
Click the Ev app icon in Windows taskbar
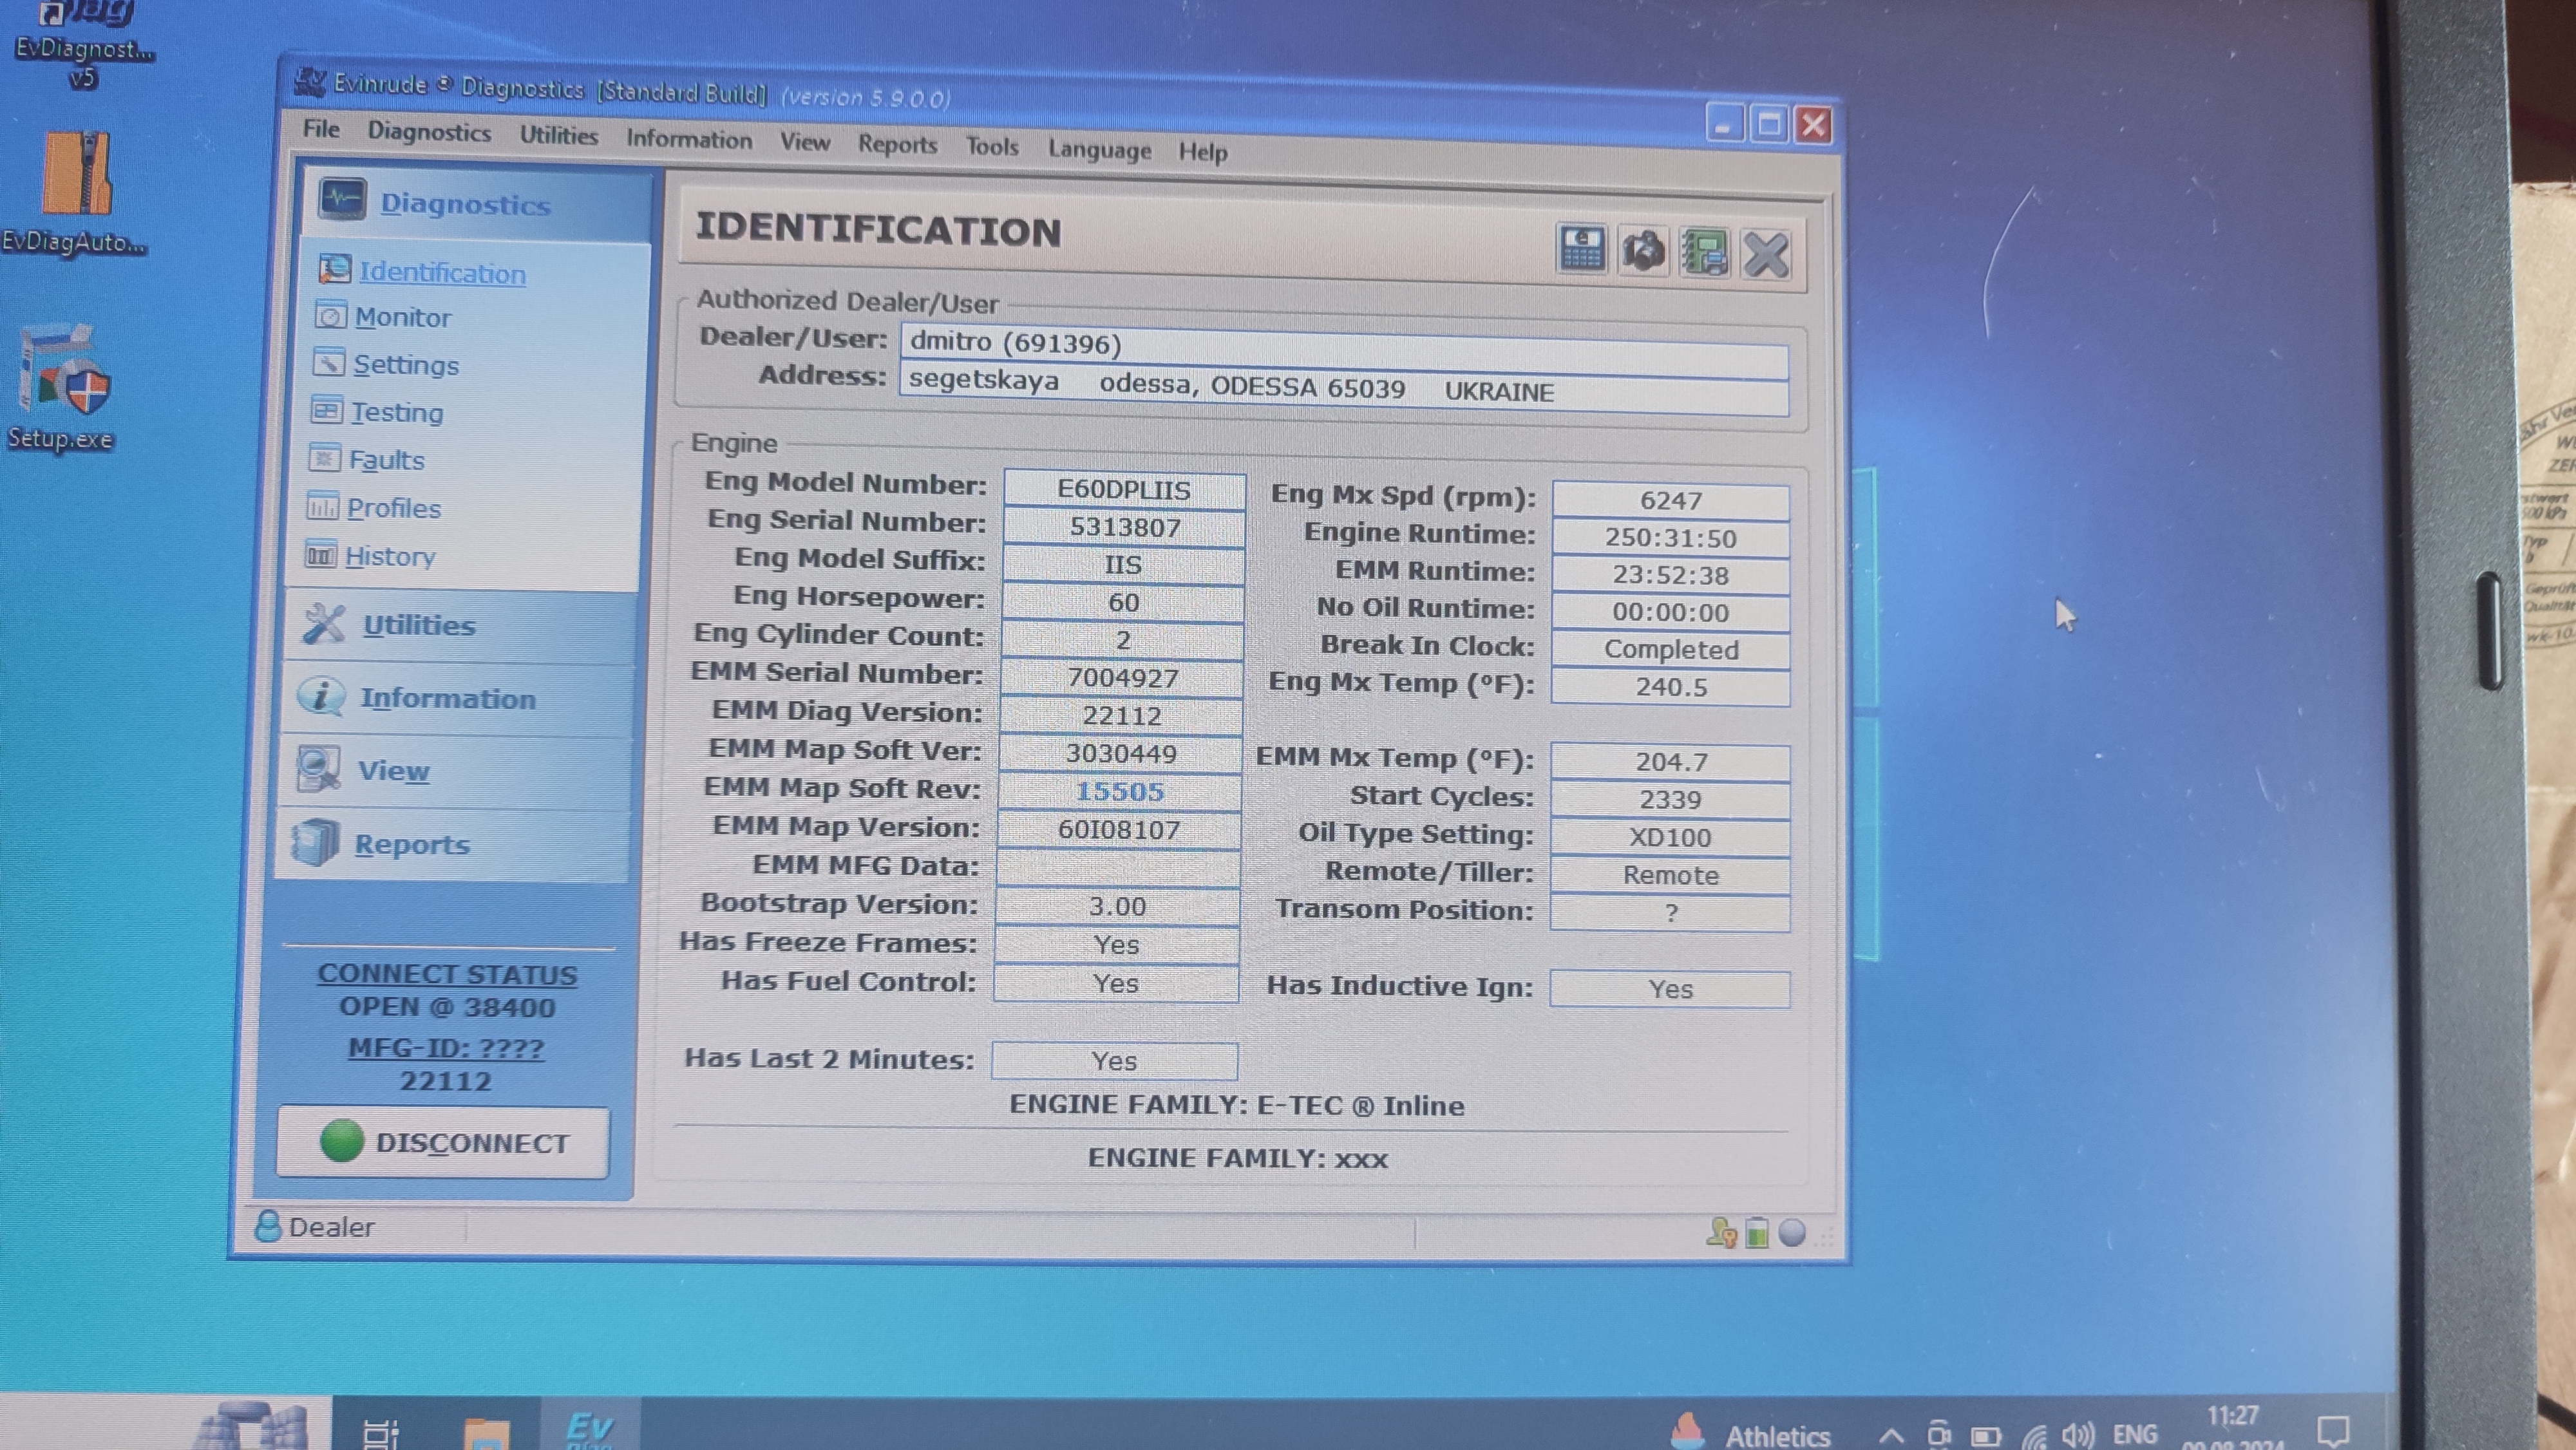tap(590, 1427)
